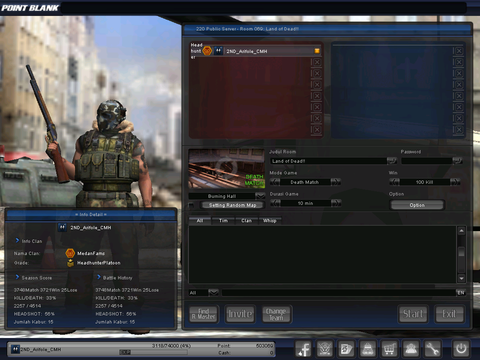Close the bottommost red team slot

[317, 130]
